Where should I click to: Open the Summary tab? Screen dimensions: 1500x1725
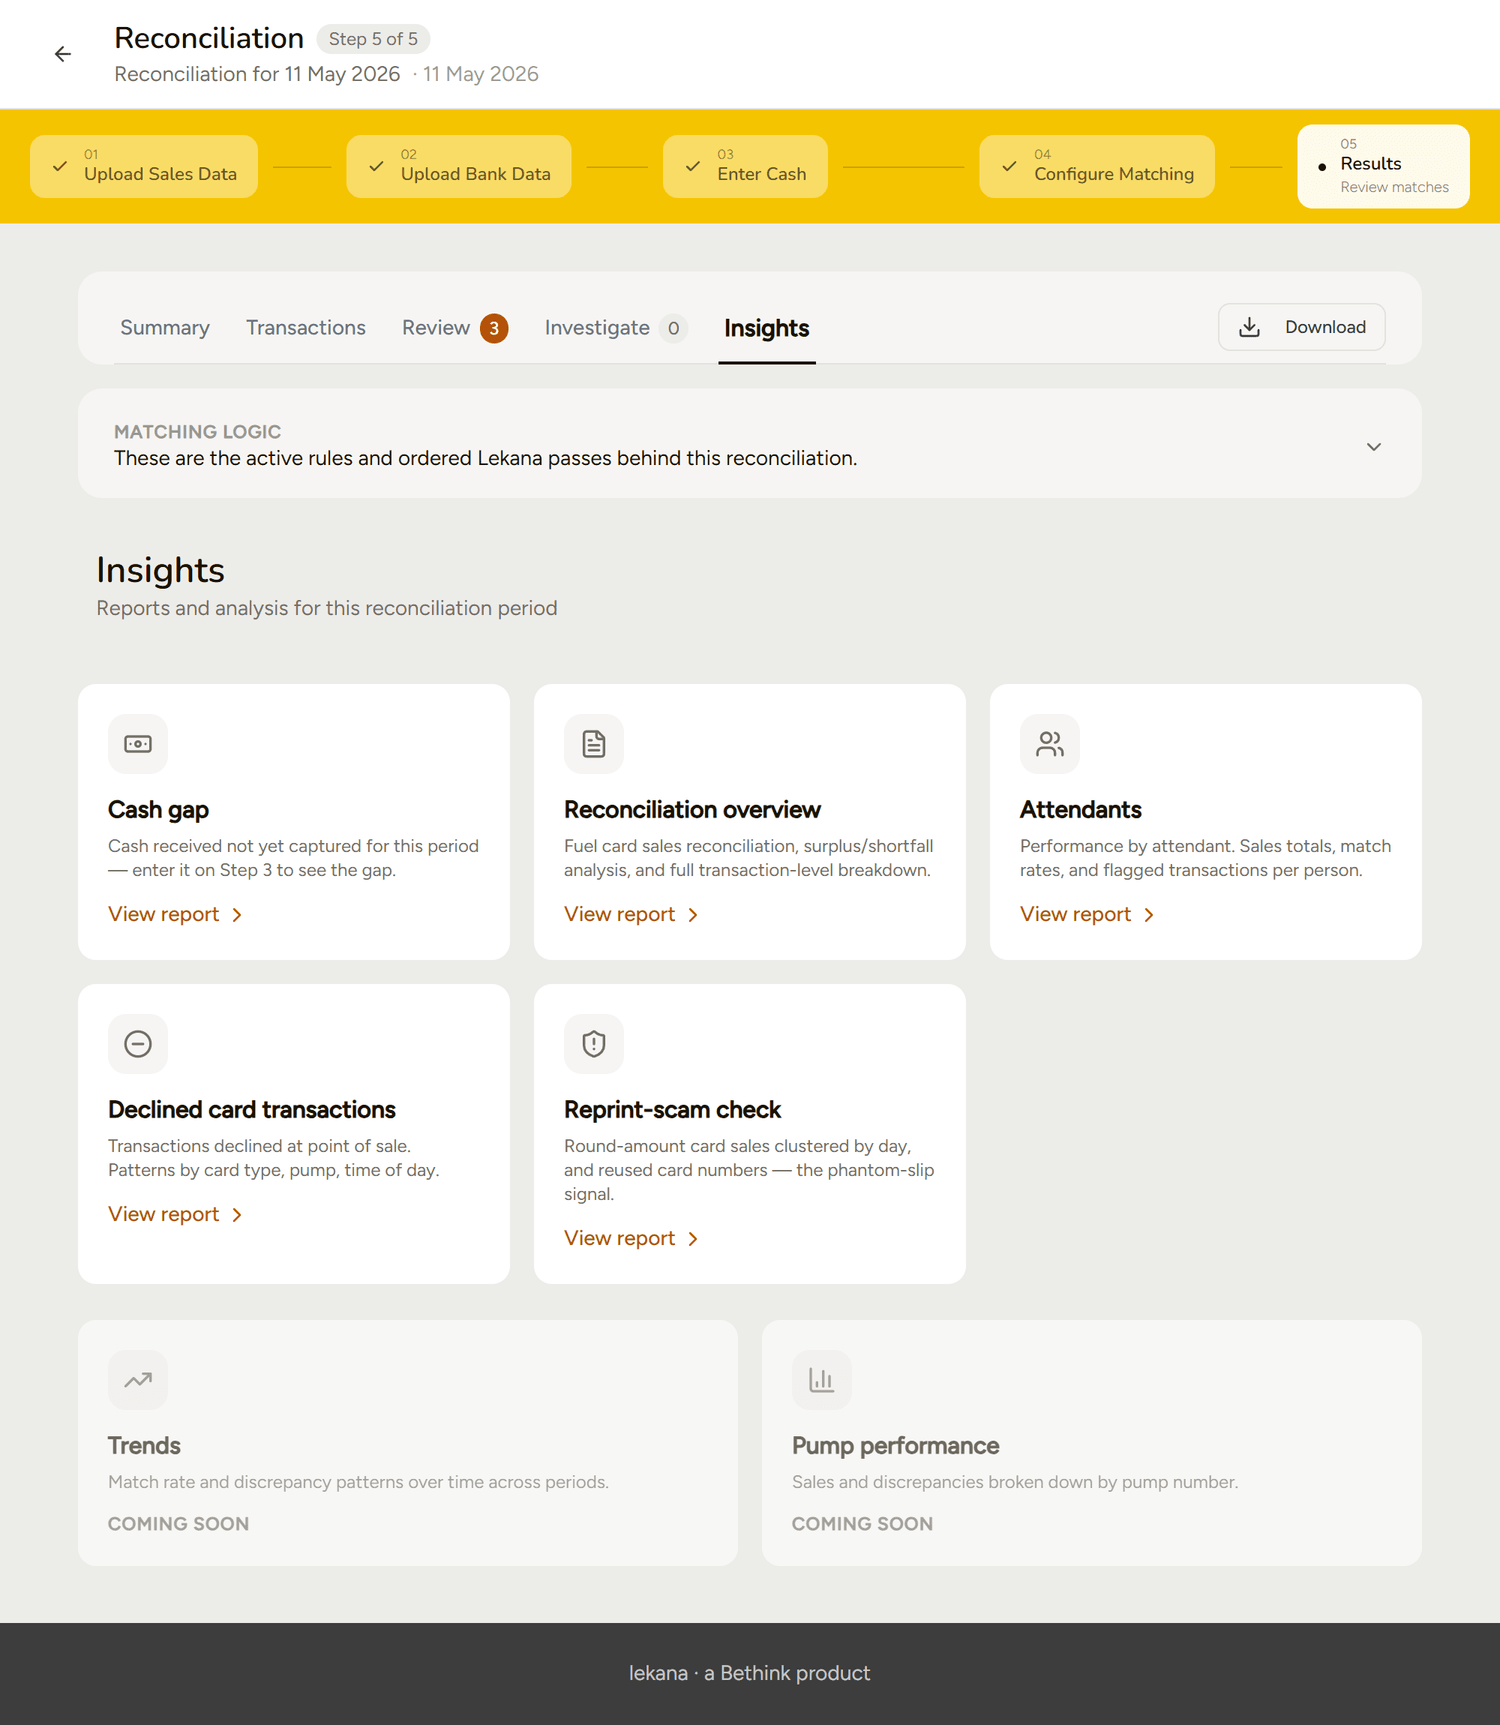[x=165, y=328]
